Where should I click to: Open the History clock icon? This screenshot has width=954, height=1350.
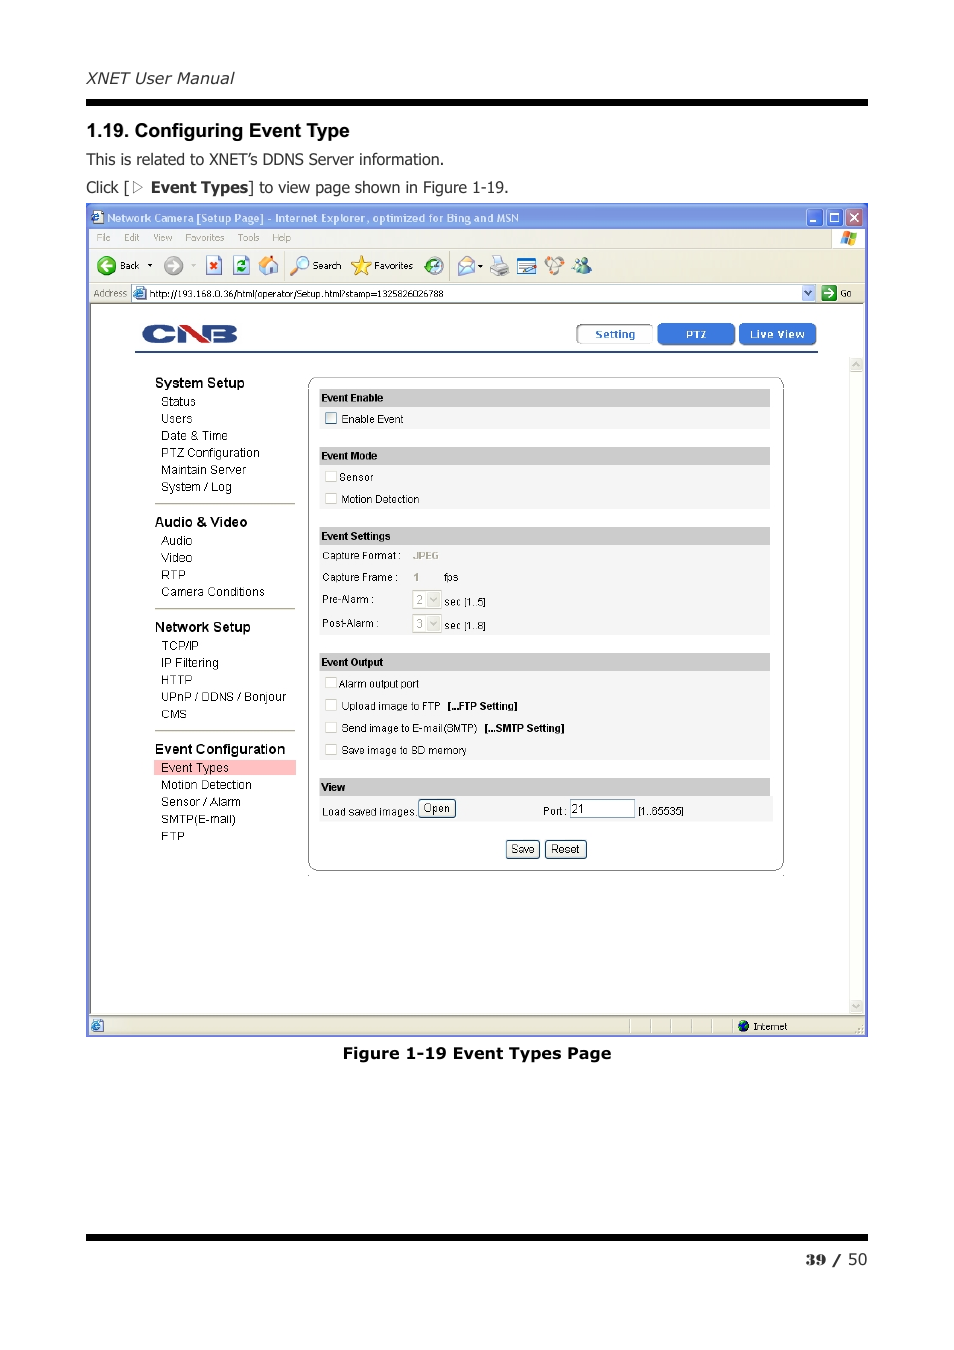434,265
